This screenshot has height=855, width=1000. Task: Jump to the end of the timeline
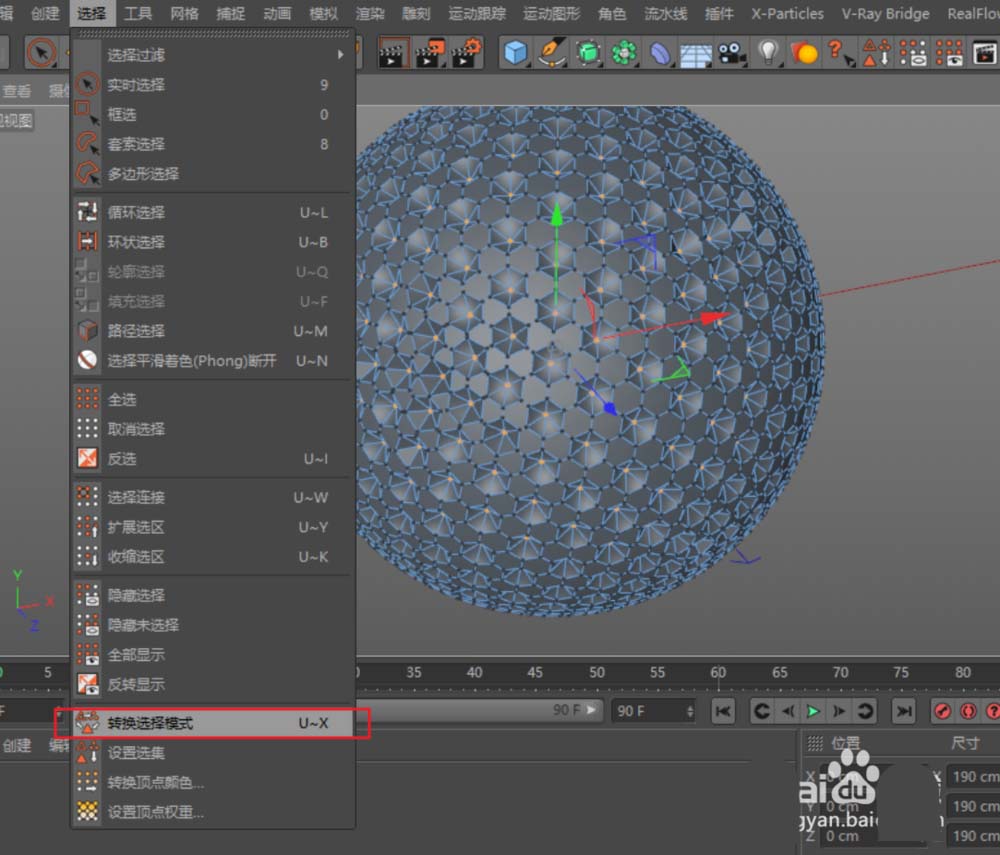tap(904, 711)
